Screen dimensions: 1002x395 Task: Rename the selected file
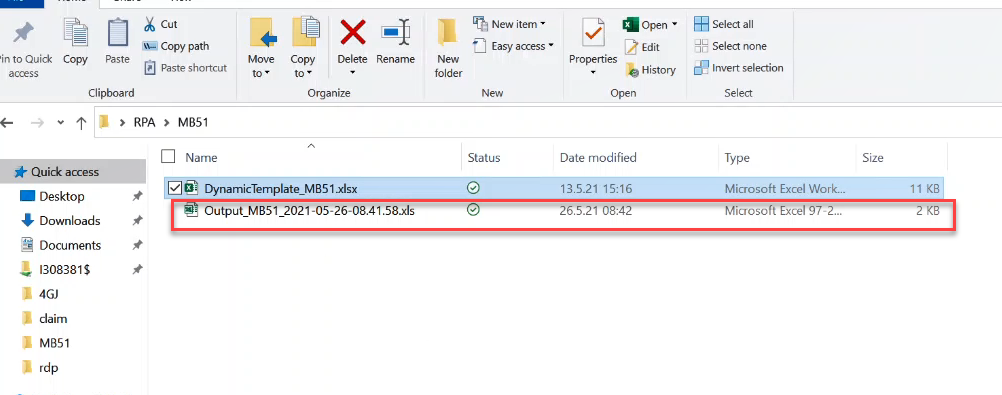(395, 42)
